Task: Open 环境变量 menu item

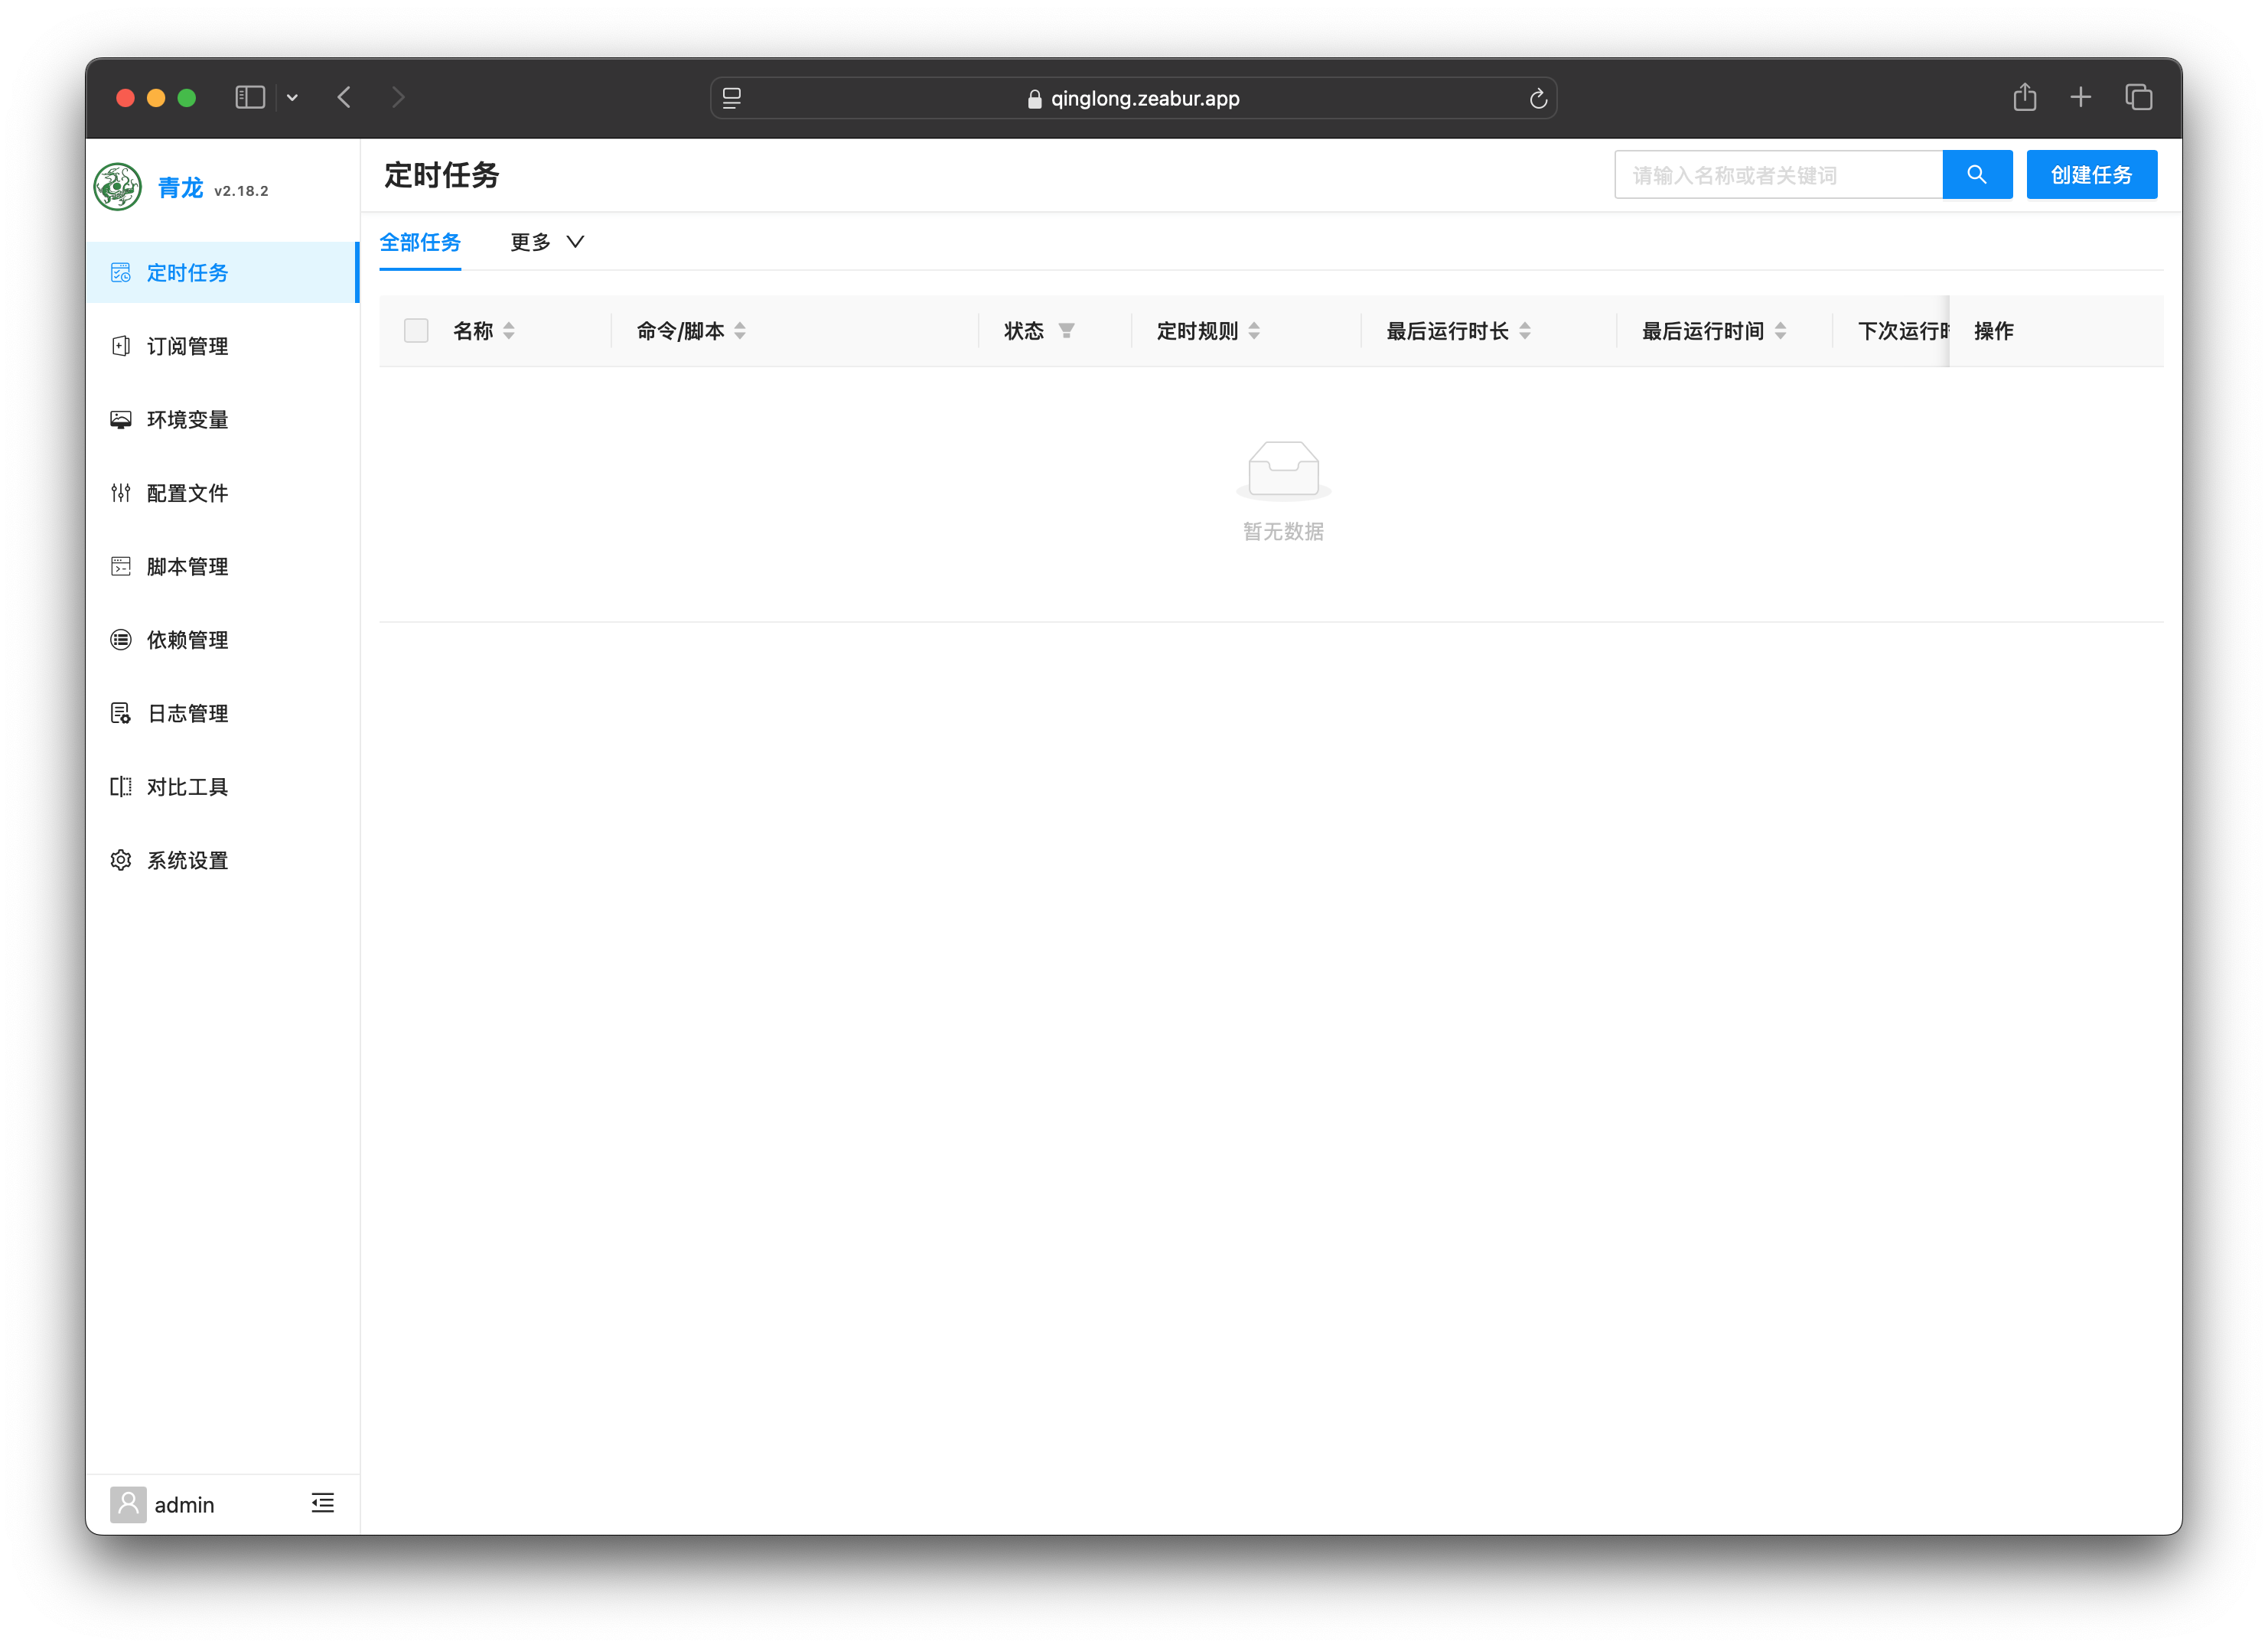Action: click(x=187, y=420)
